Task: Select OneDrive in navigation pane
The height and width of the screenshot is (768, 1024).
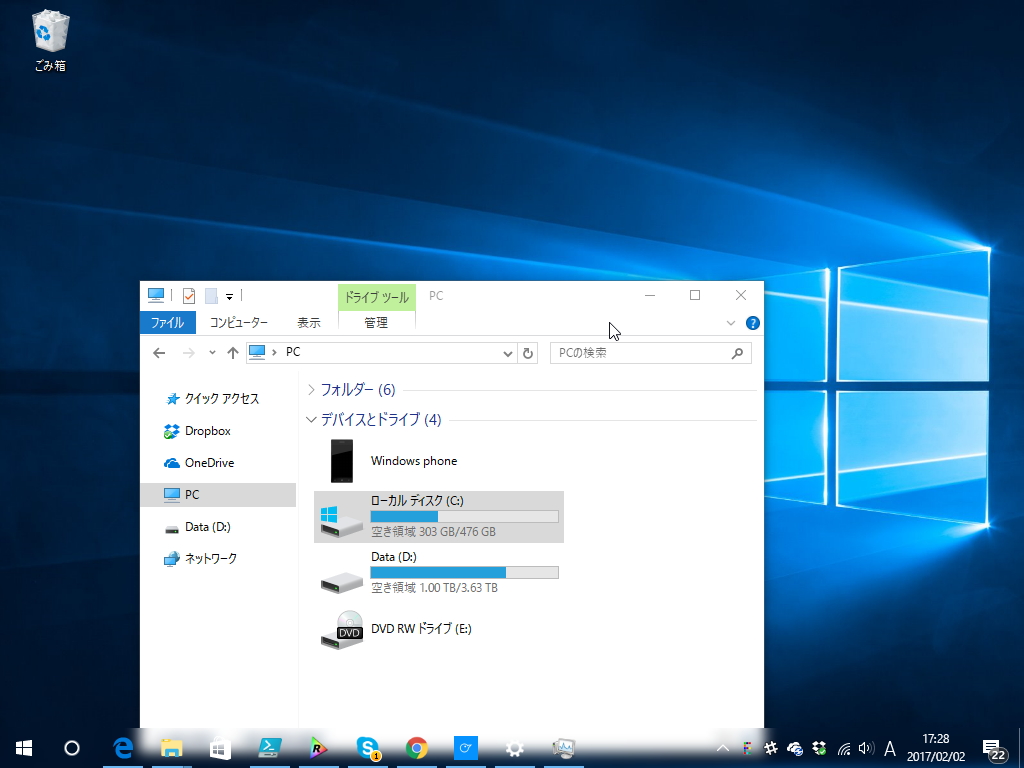Action: coord(219,462)
